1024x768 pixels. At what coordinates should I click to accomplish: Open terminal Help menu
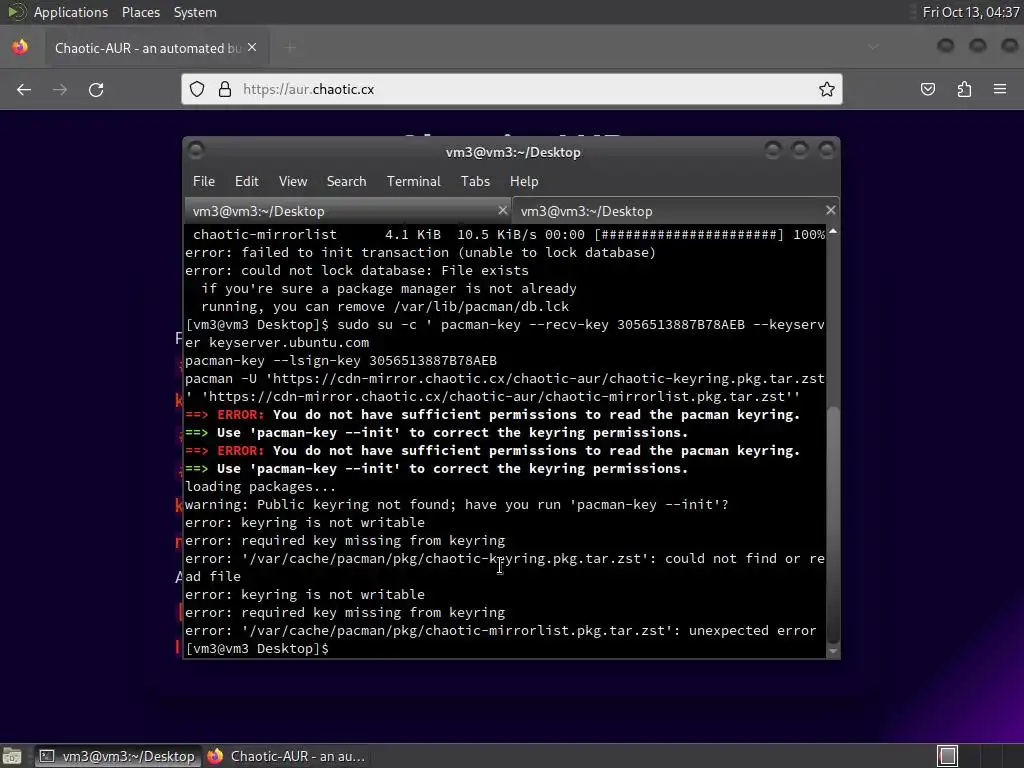pos(524,182)
